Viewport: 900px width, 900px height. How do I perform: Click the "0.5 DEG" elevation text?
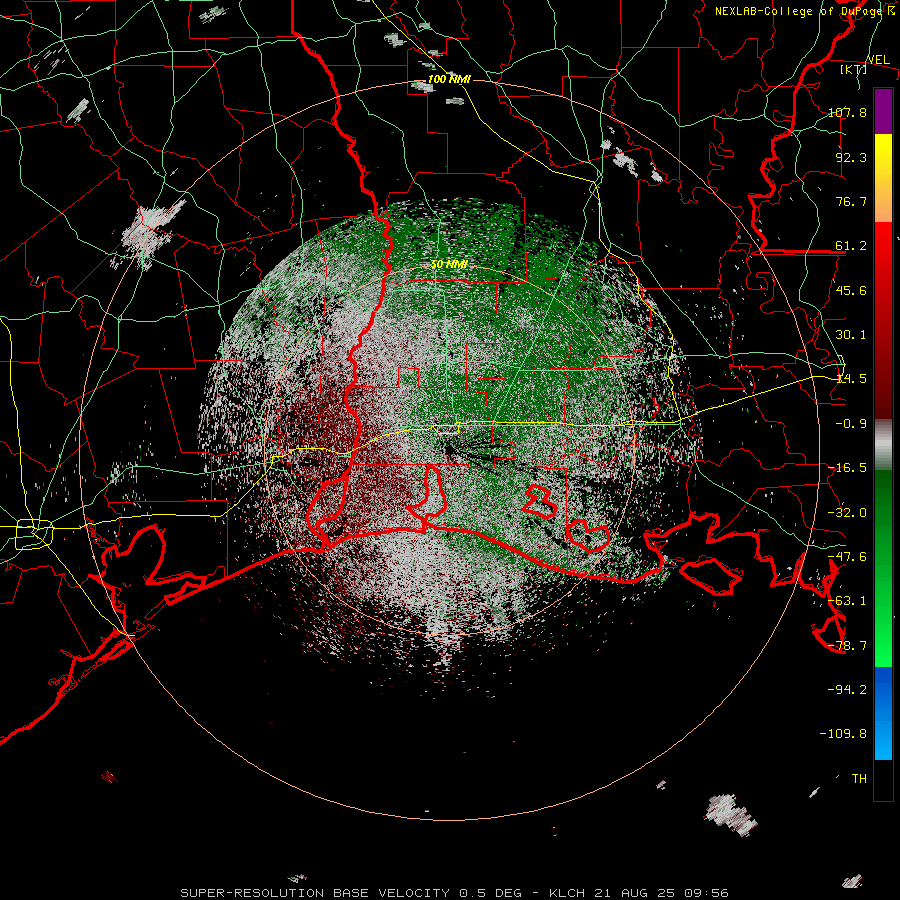(x=490, y=893)
